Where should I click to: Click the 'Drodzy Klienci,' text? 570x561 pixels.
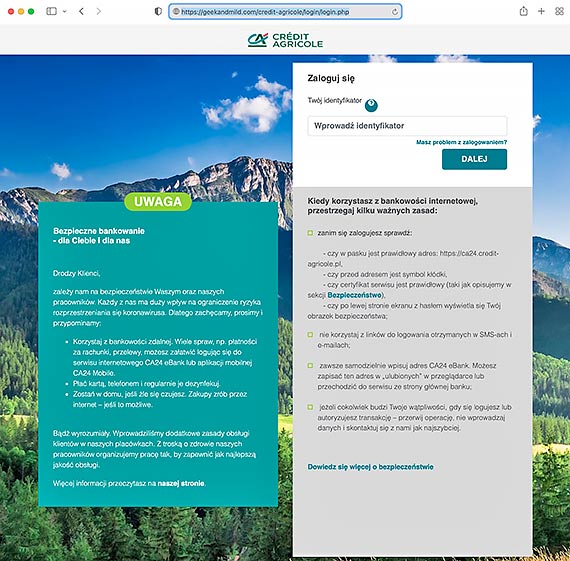76,273
